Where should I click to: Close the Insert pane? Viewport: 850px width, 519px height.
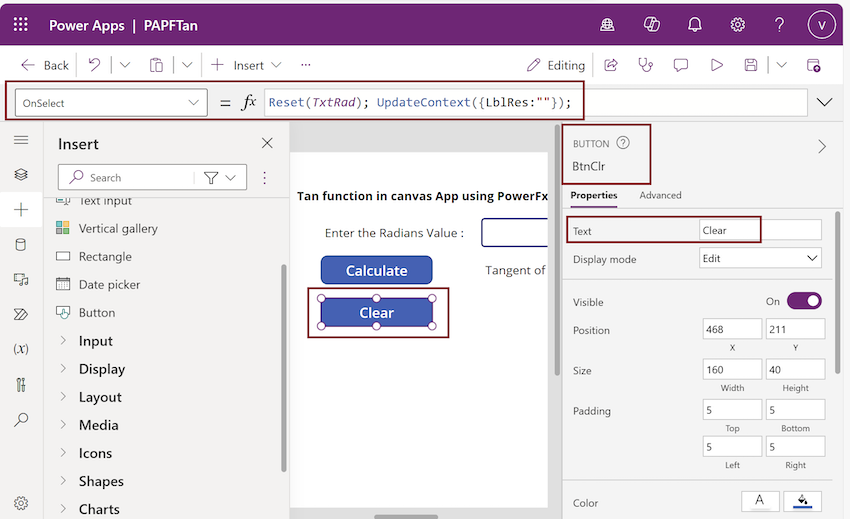click(x=267, y=144)
